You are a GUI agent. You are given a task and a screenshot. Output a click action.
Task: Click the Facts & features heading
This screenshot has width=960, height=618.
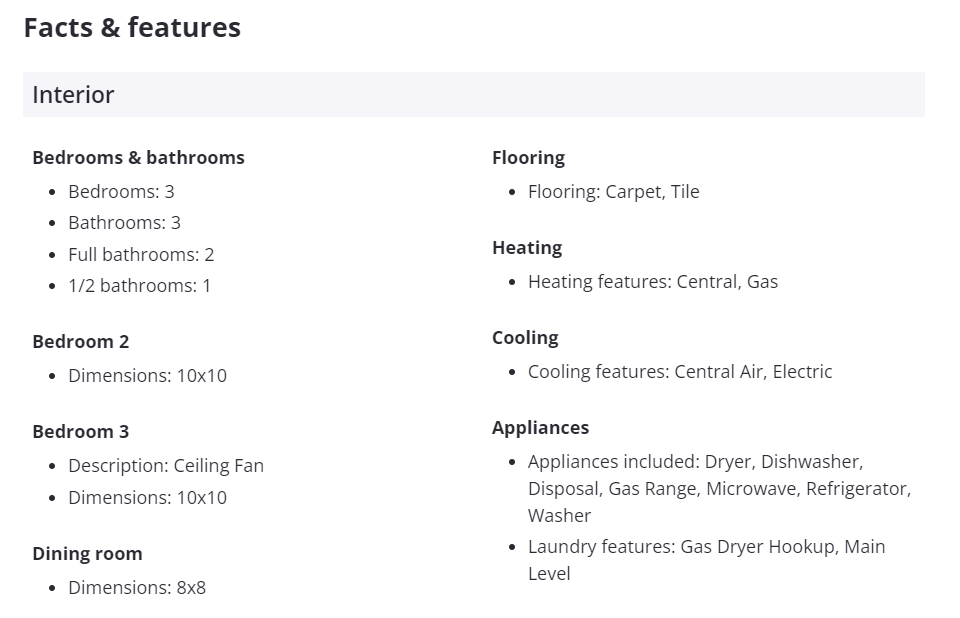(132, 27)
